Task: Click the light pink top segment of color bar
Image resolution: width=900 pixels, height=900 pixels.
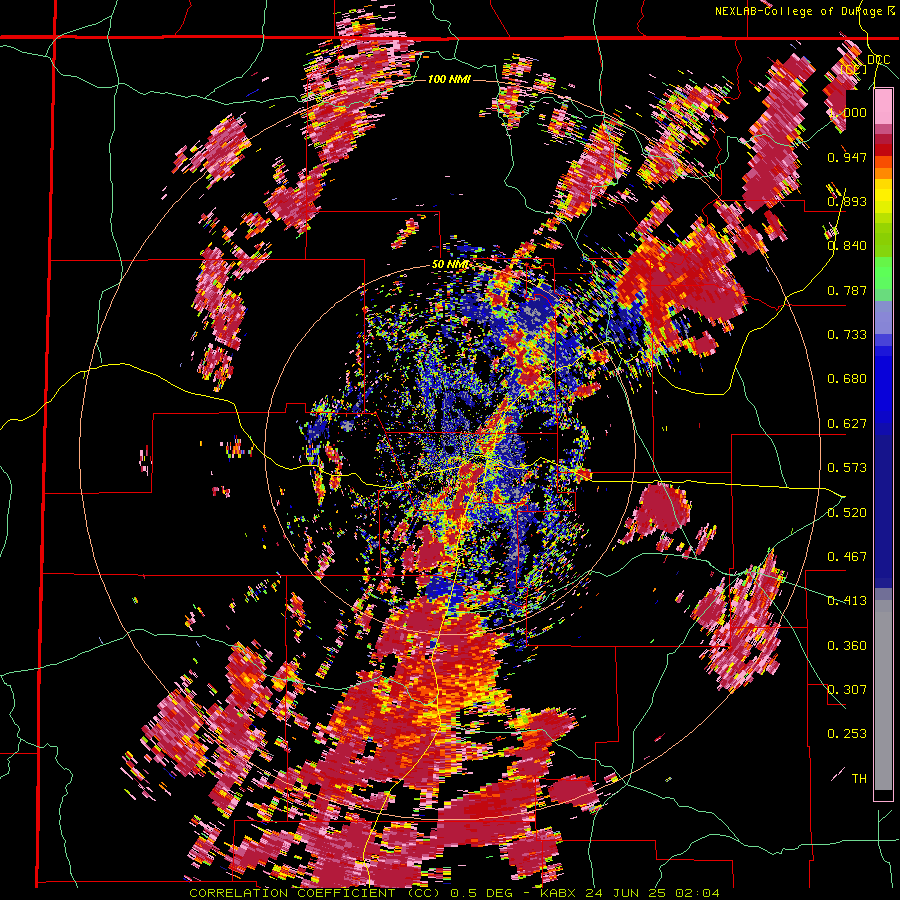Action: [883, 107]
